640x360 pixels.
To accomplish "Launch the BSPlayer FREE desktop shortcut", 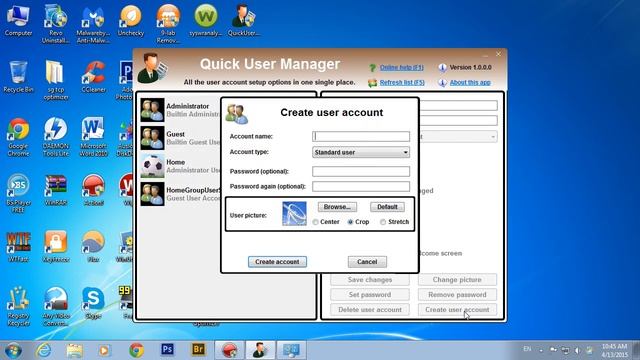I will [x=18, y=193].
